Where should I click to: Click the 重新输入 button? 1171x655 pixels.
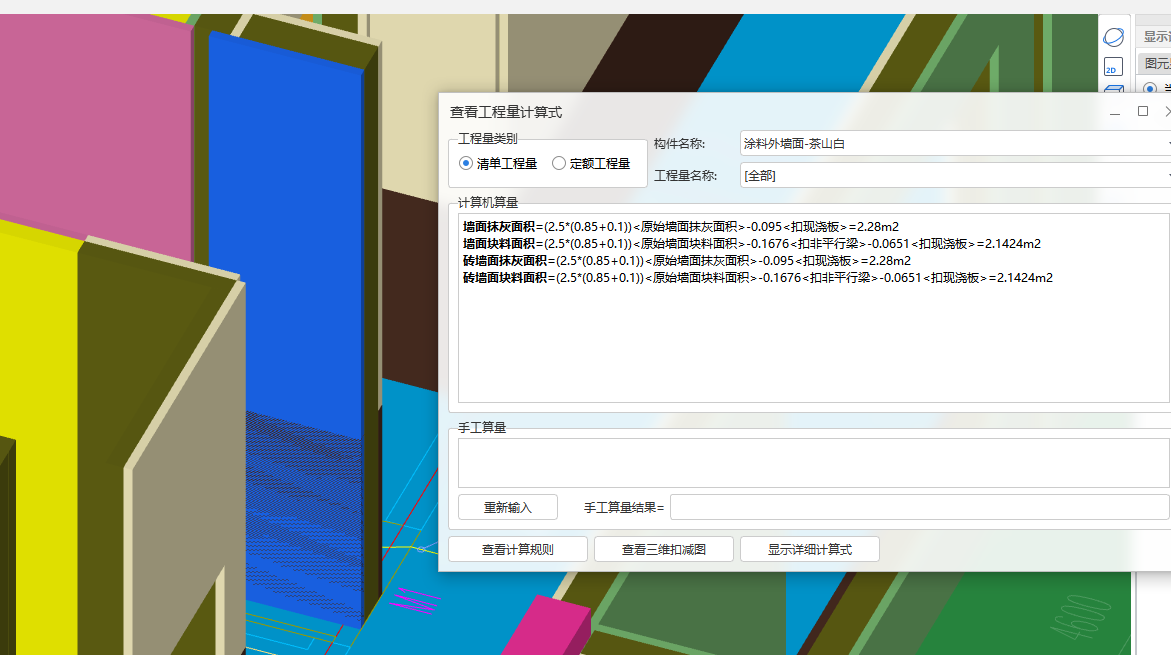[x=508, y=508]
